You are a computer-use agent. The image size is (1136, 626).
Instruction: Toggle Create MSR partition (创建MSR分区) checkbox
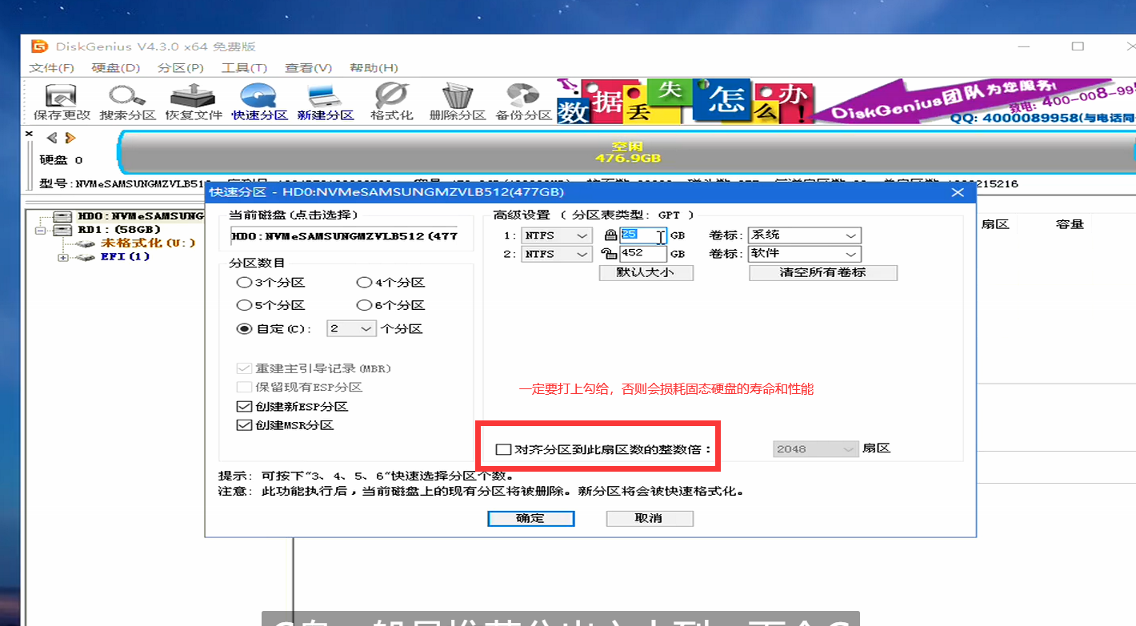[x=244, y=425]
